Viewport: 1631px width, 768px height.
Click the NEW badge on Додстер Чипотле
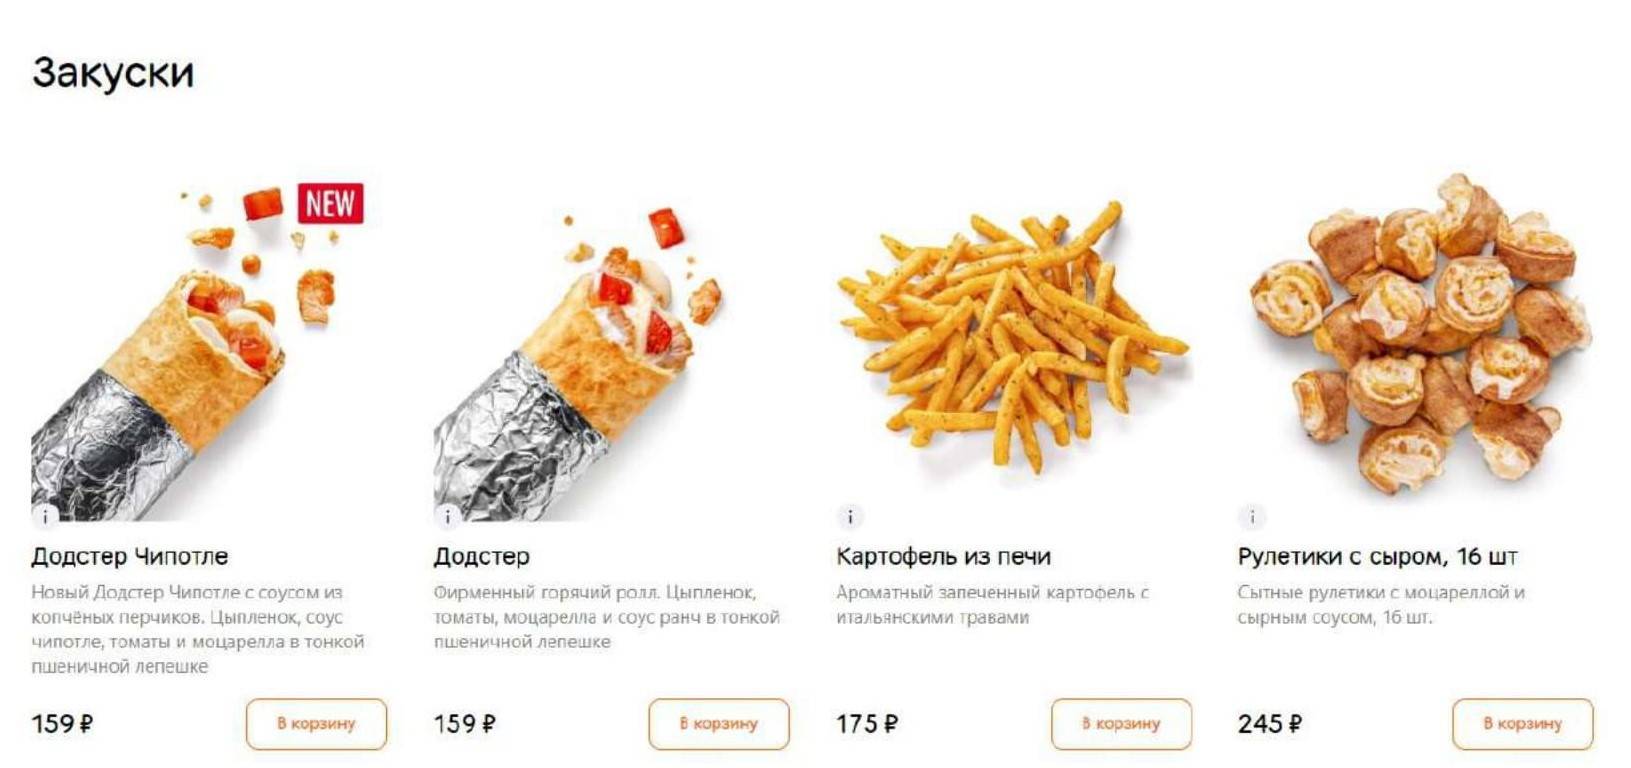[330, 204]
